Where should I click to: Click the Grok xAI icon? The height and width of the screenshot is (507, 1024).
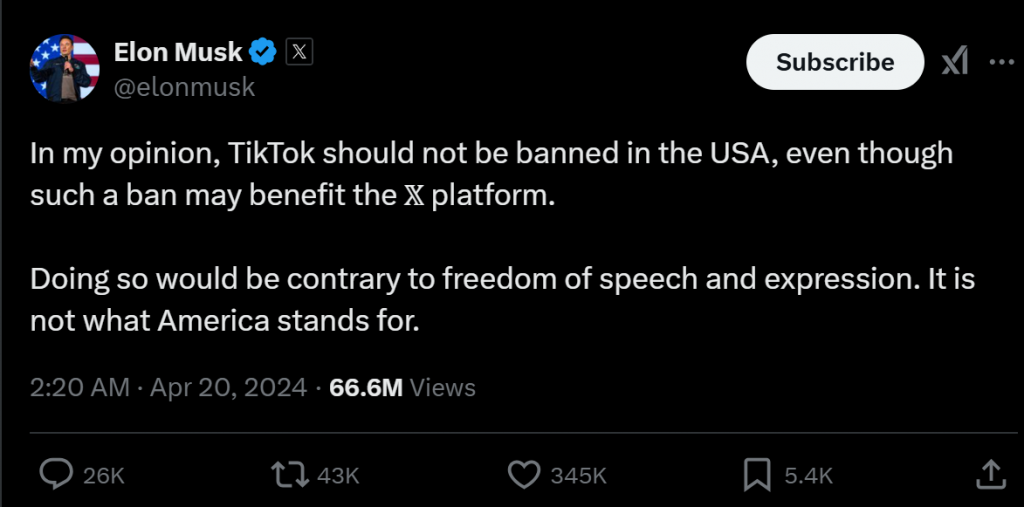[x=954, y=62]
